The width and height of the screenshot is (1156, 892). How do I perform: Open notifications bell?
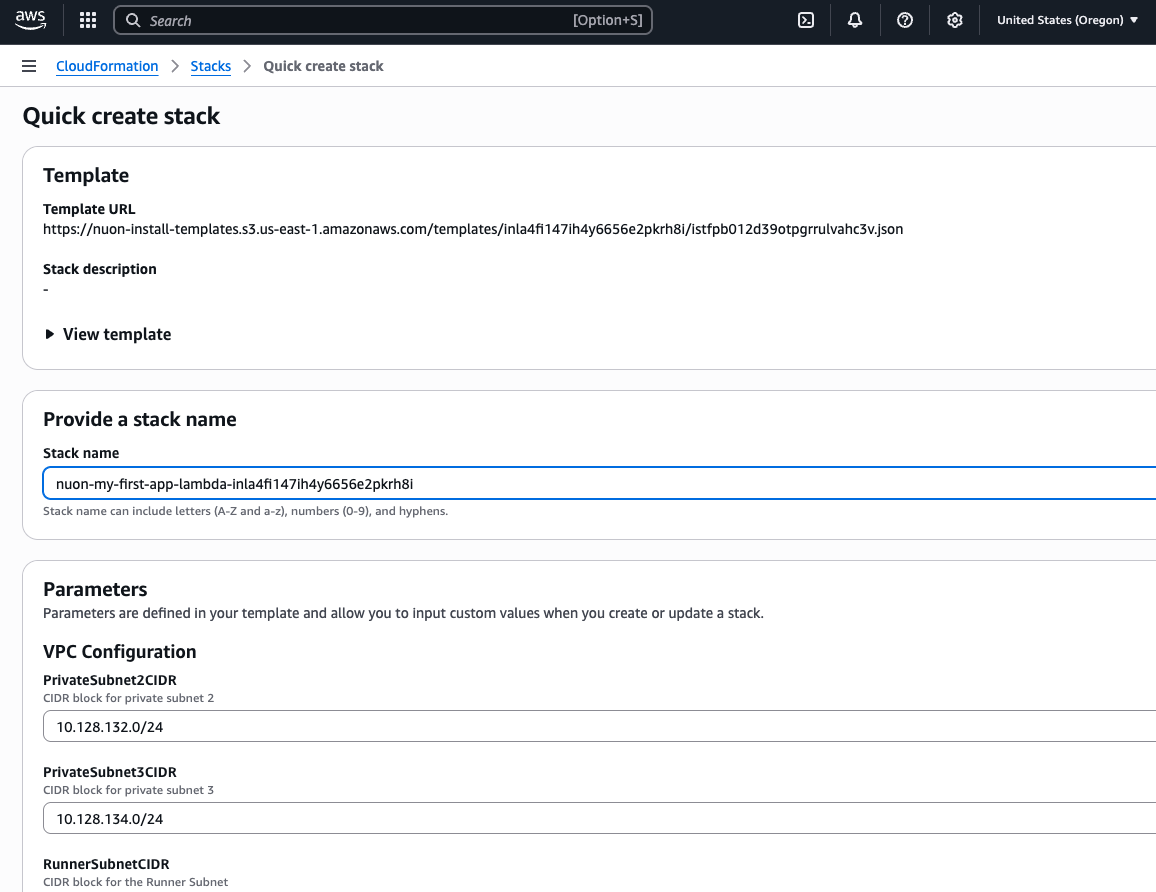click(x=854, y=20)
